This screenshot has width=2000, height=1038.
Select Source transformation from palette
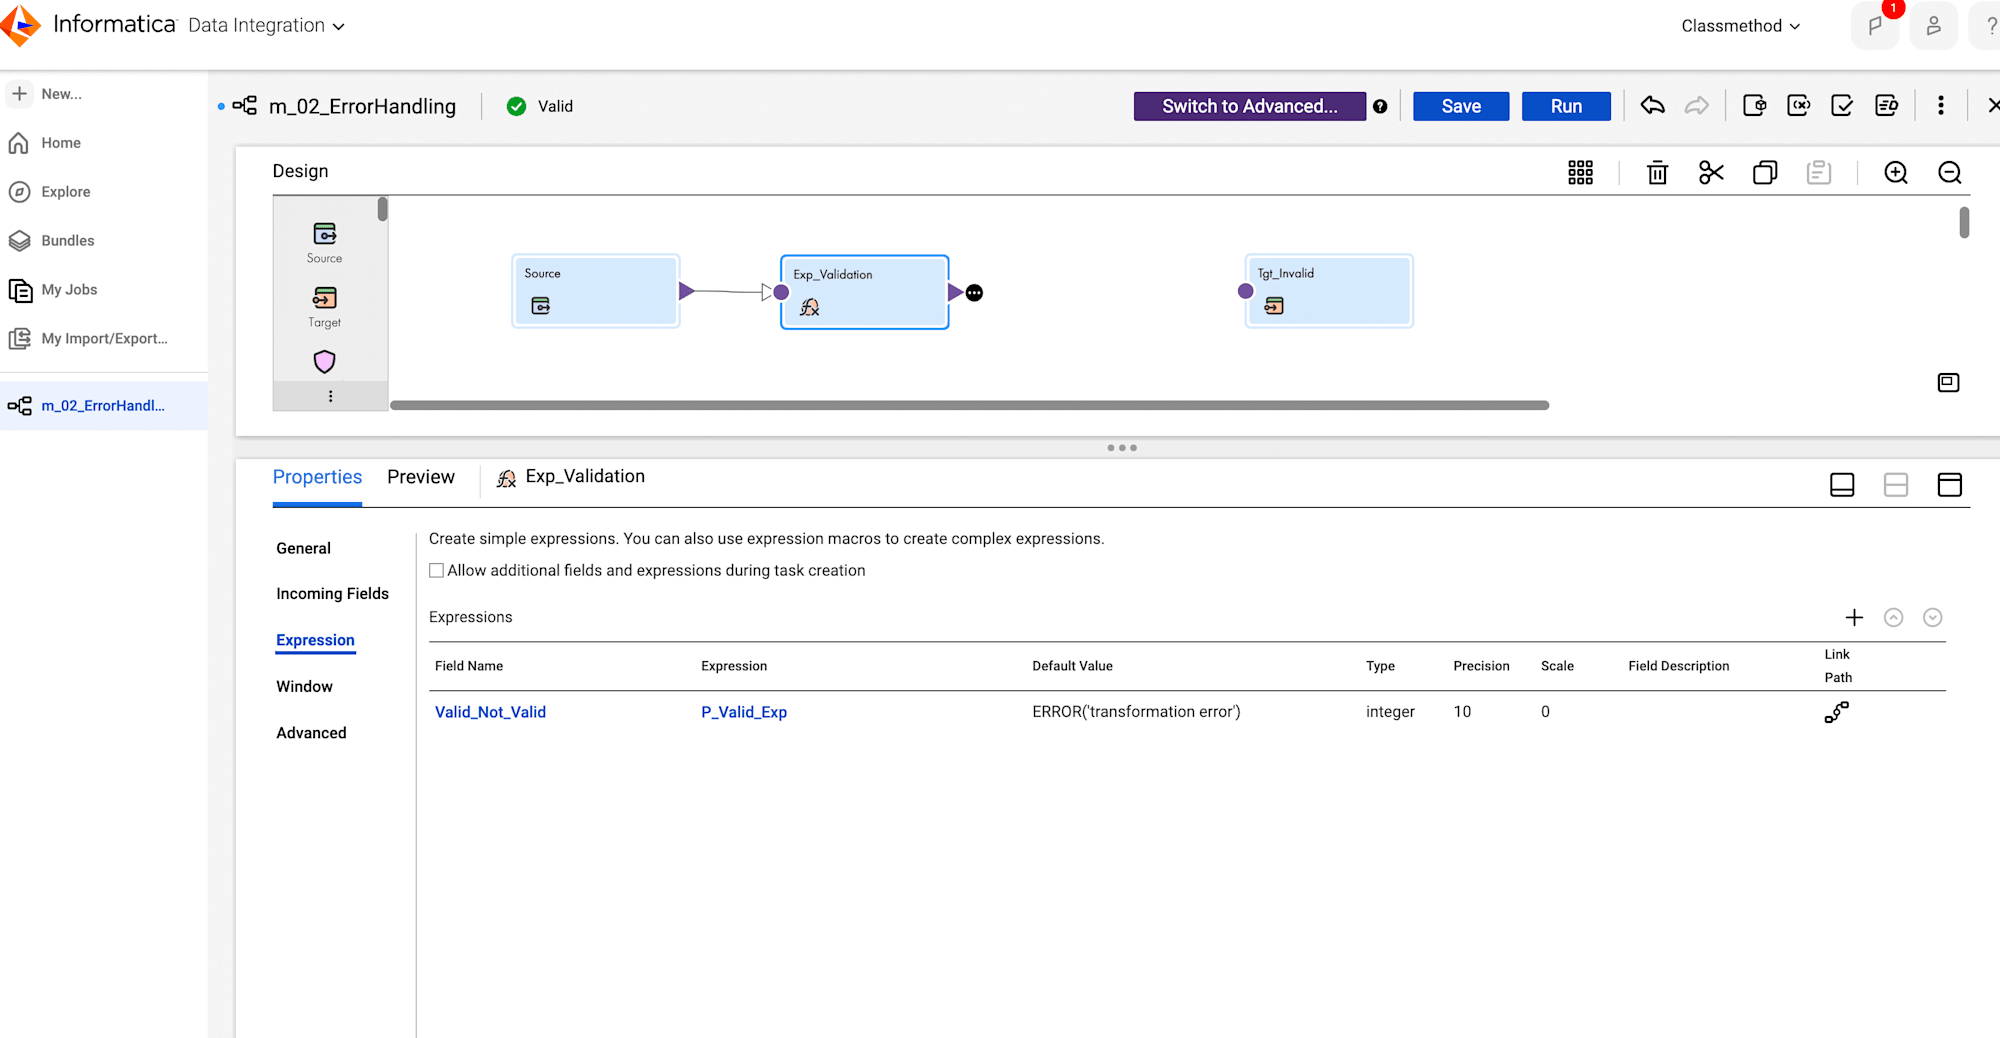(x=325, y=242)
